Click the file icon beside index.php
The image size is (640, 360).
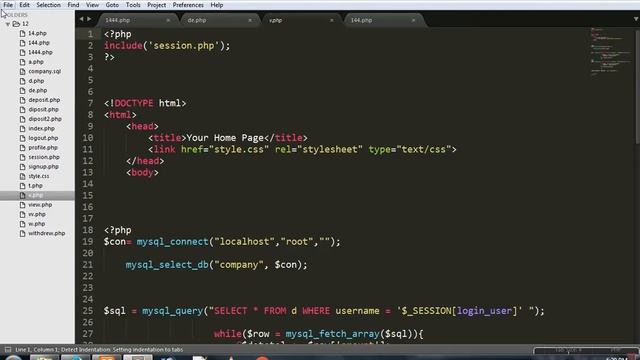pyautogui.click(x=22, y=129)
